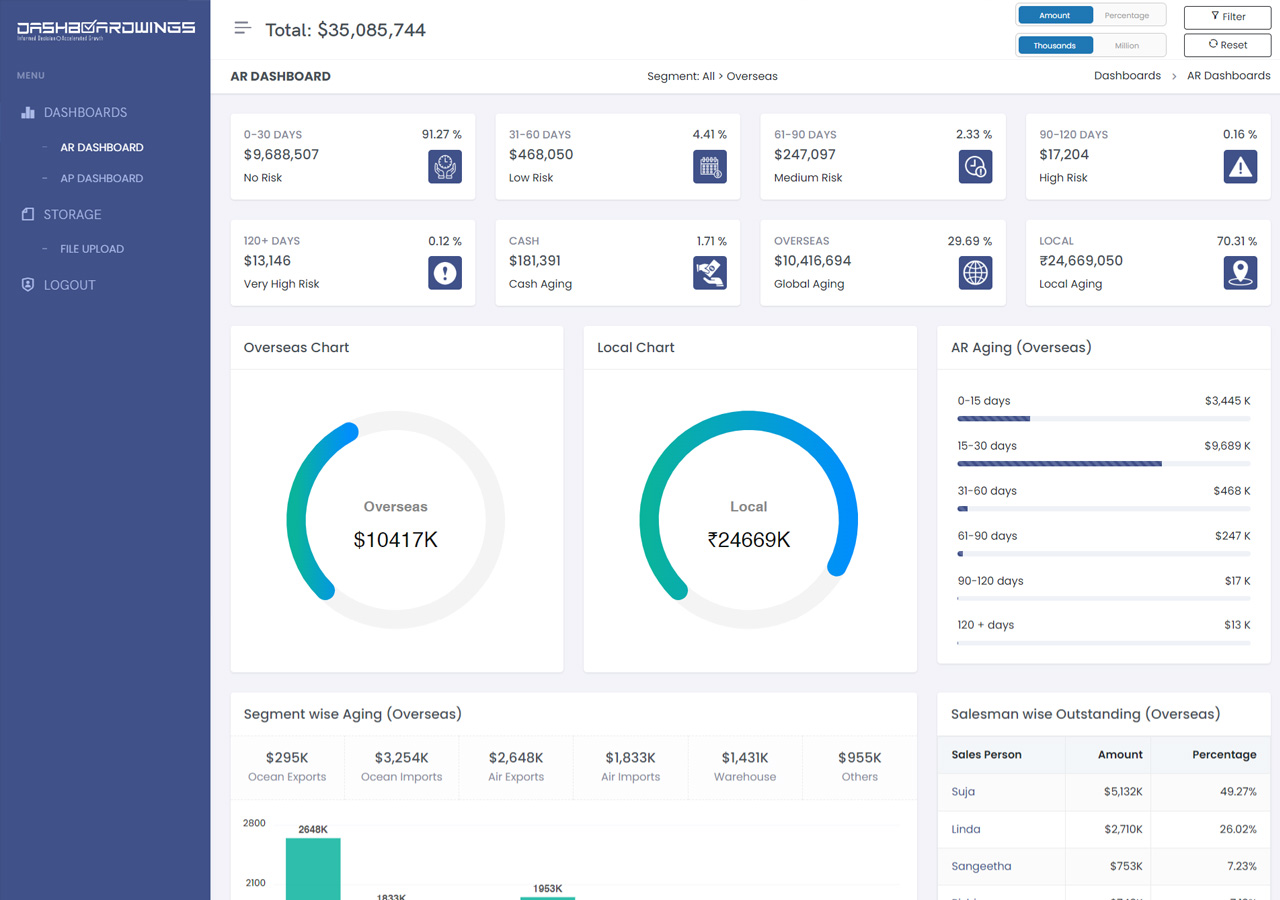Select the Others $955K segment

pos(859,767)
